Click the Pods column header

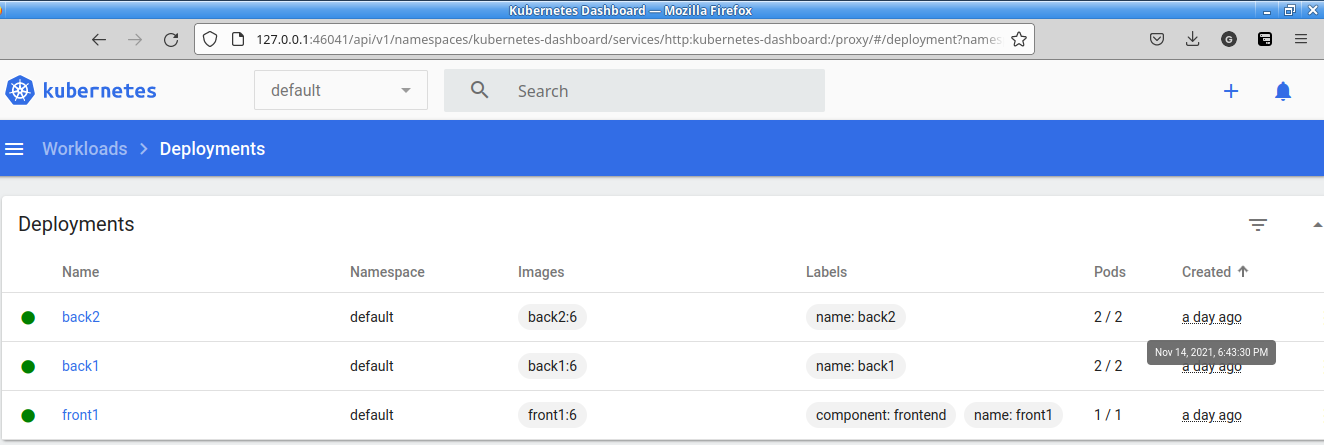(1110, 272)
